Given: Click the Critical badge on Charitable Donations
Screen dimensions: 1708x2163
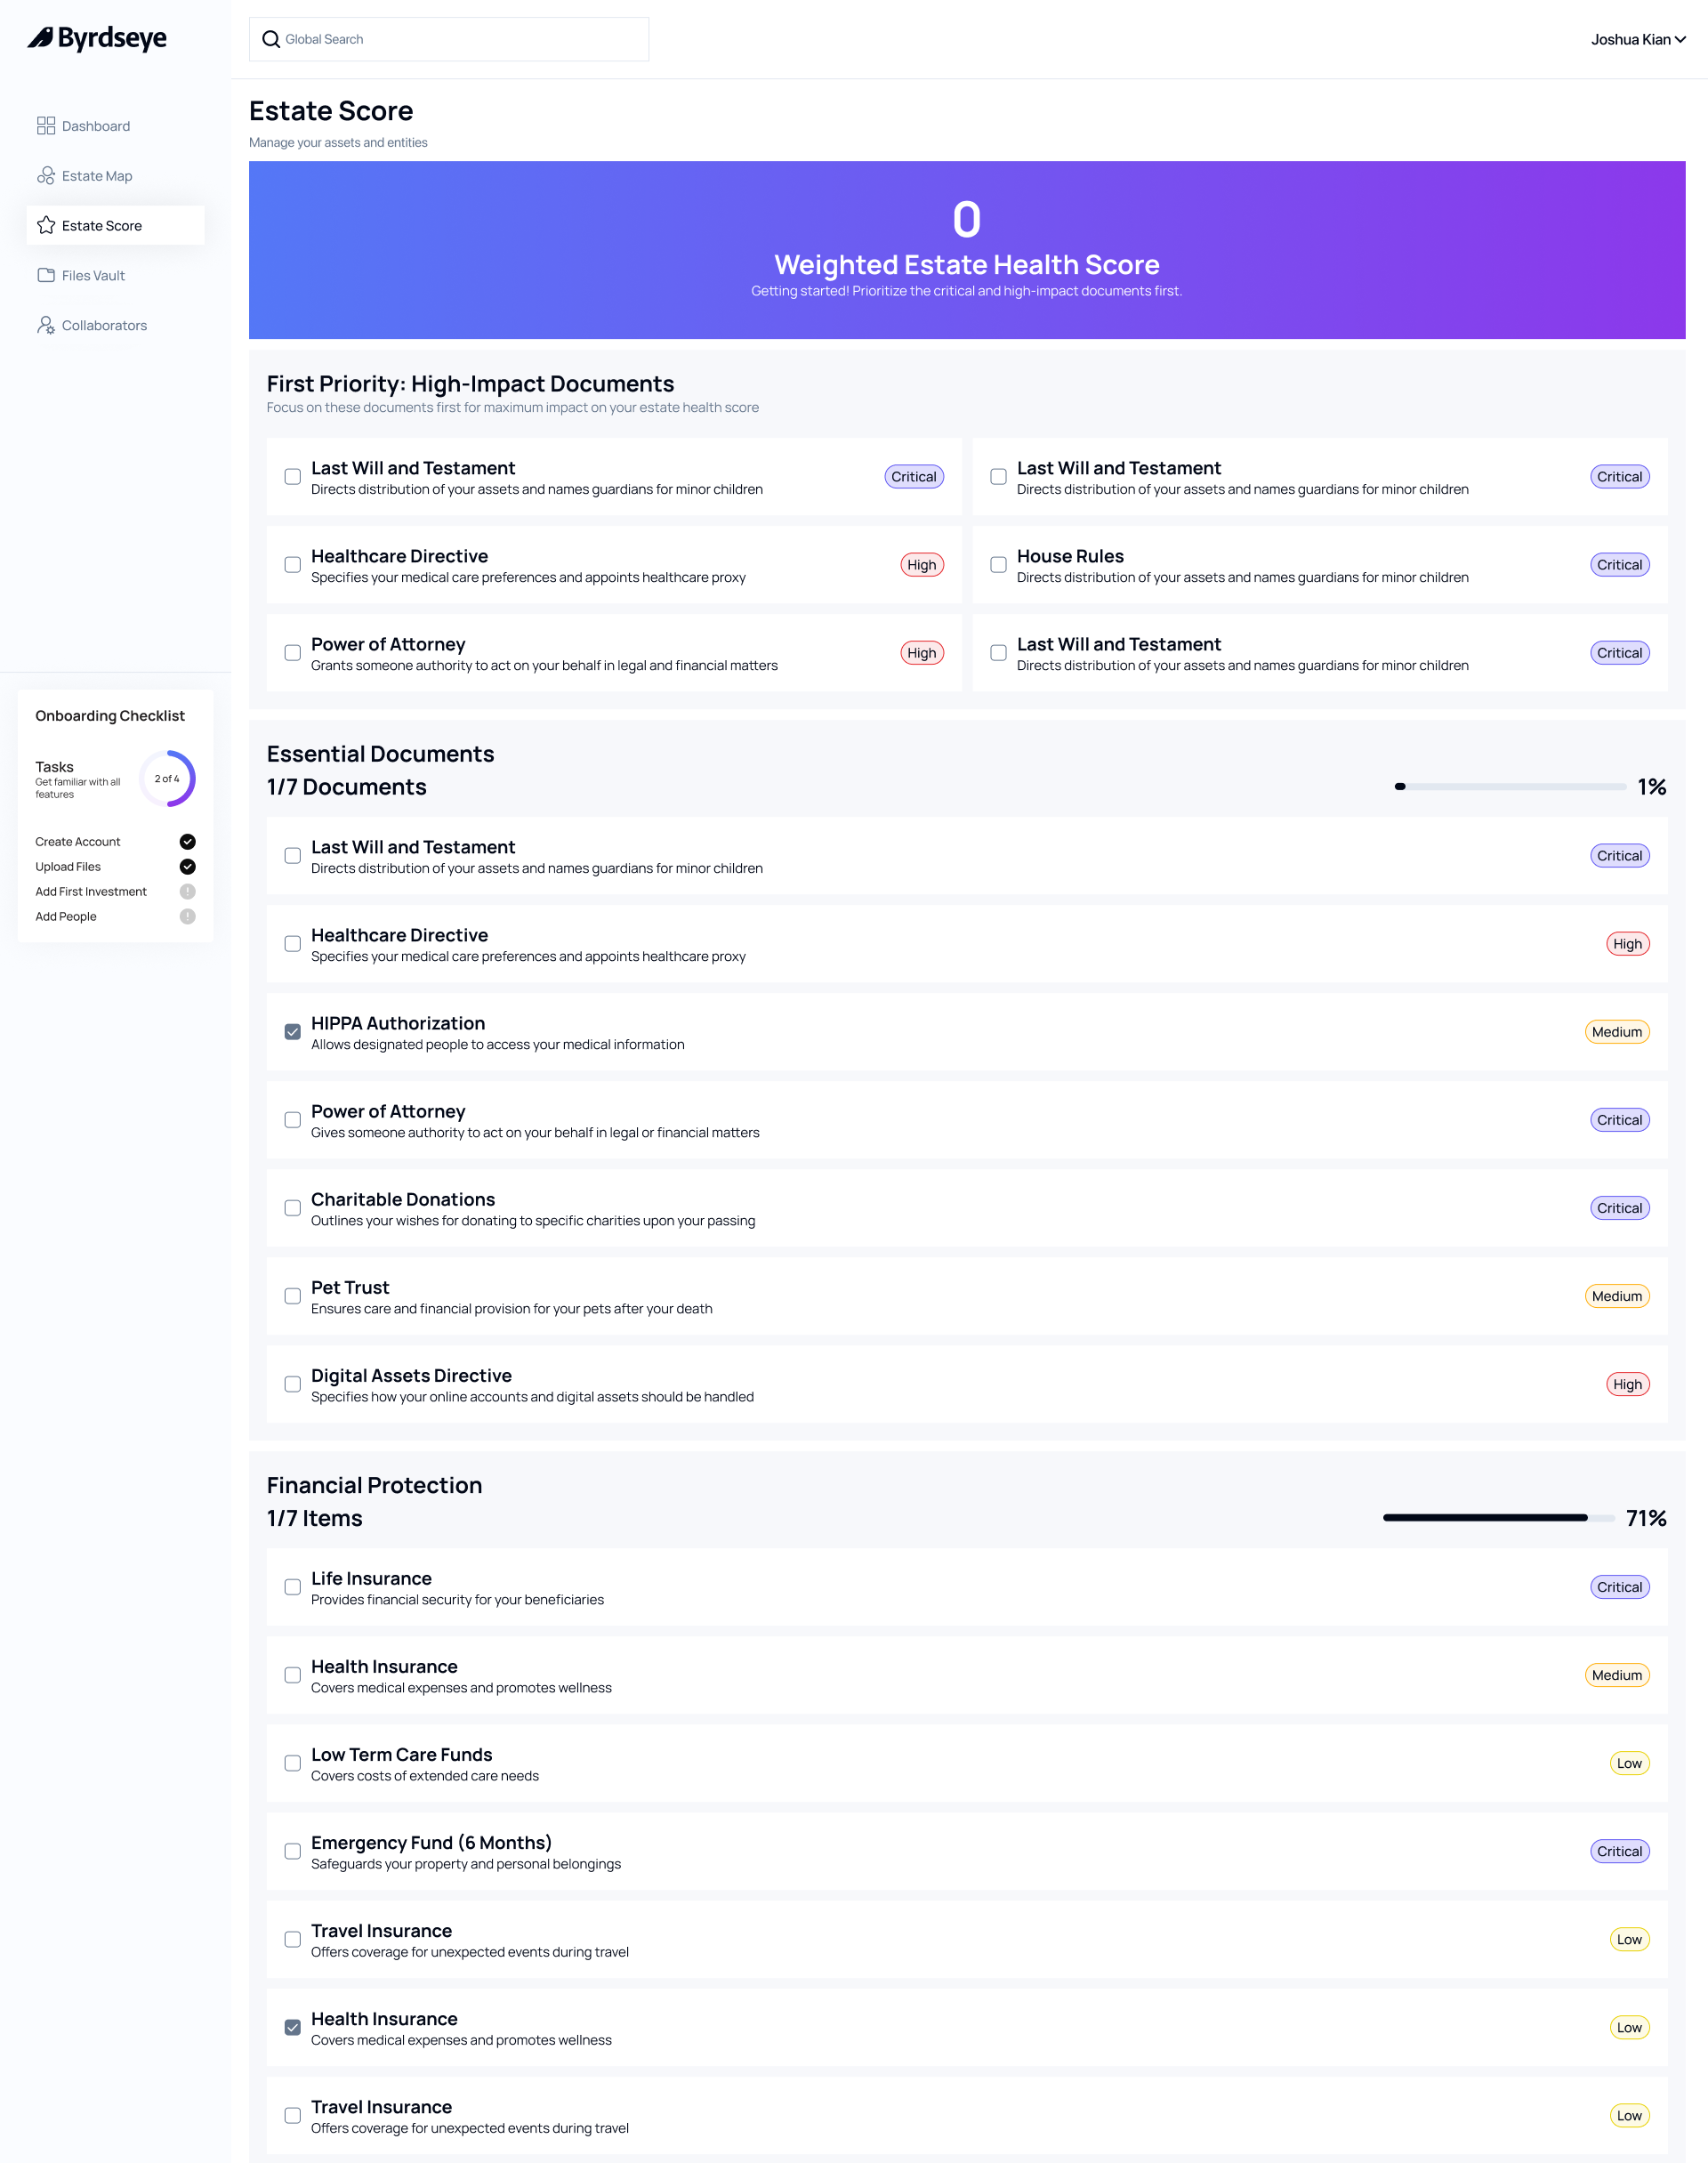Looking at the screenshot, I should (1619, 1208).
